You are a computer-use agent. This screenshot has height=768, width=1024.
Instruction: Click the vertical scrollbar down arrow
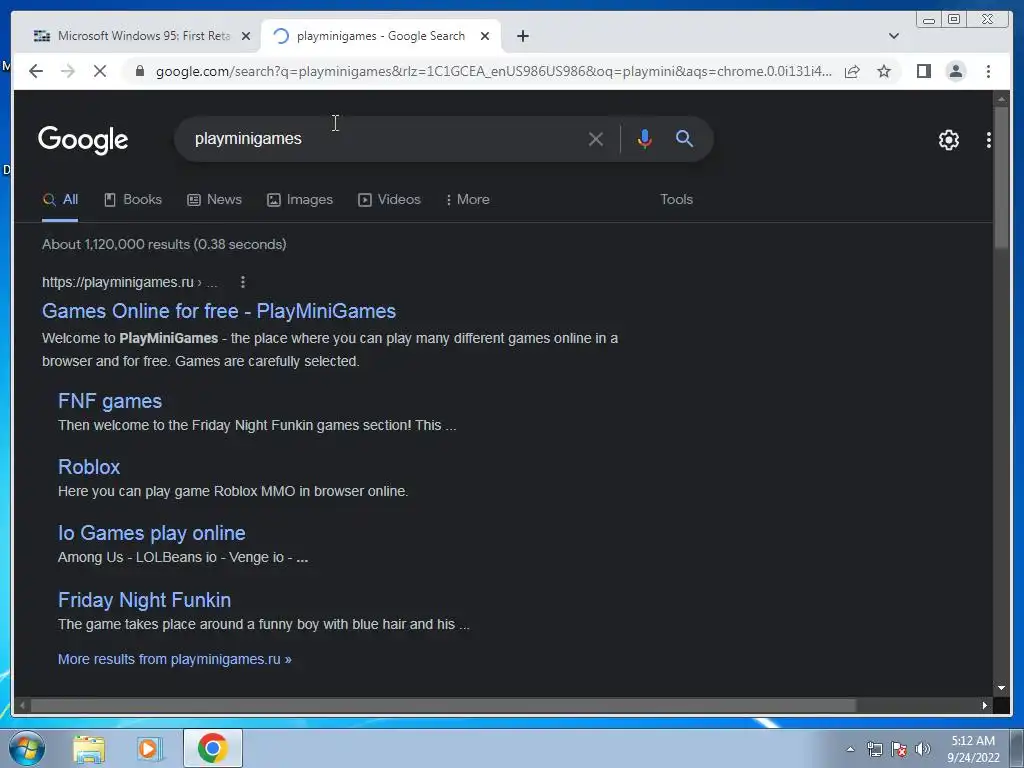tap(1001, 688)
